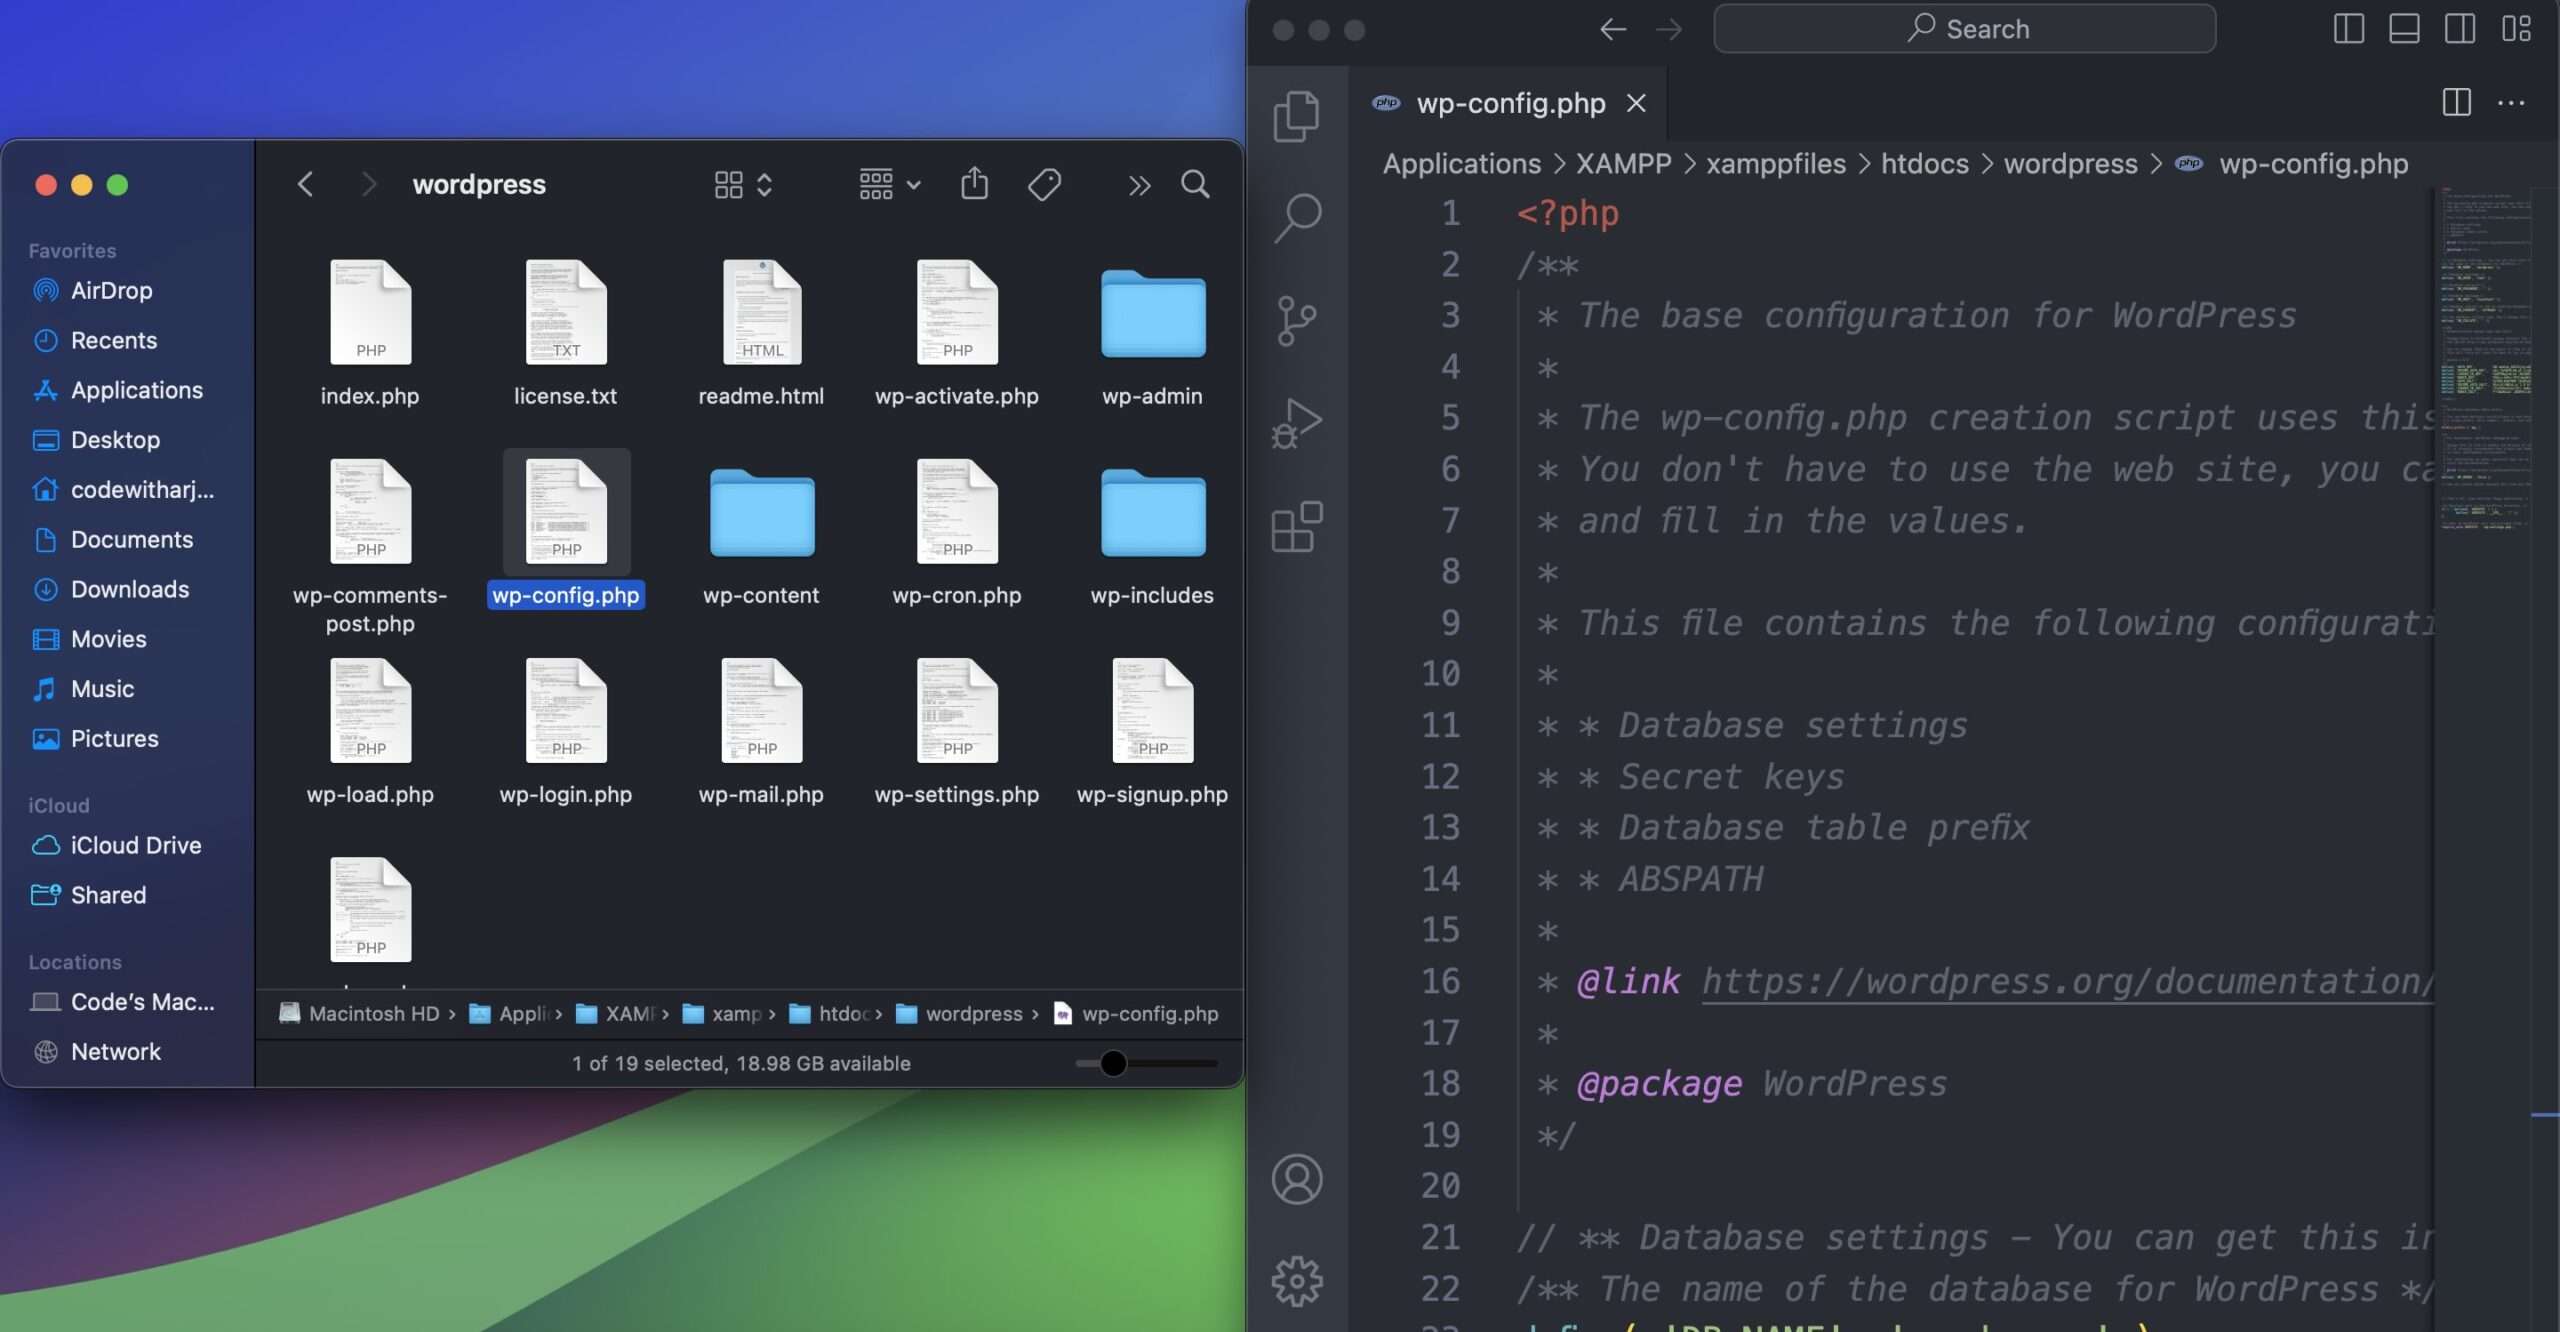Click the Finder search icon
The width and height of the screenshot is (2560, 1332).
1195,184
